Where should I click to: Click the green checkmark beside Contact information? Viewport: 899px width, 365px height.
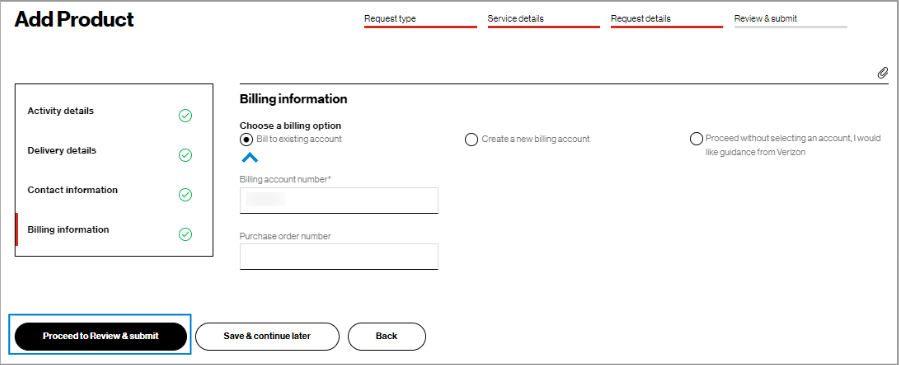click(185, 195)
